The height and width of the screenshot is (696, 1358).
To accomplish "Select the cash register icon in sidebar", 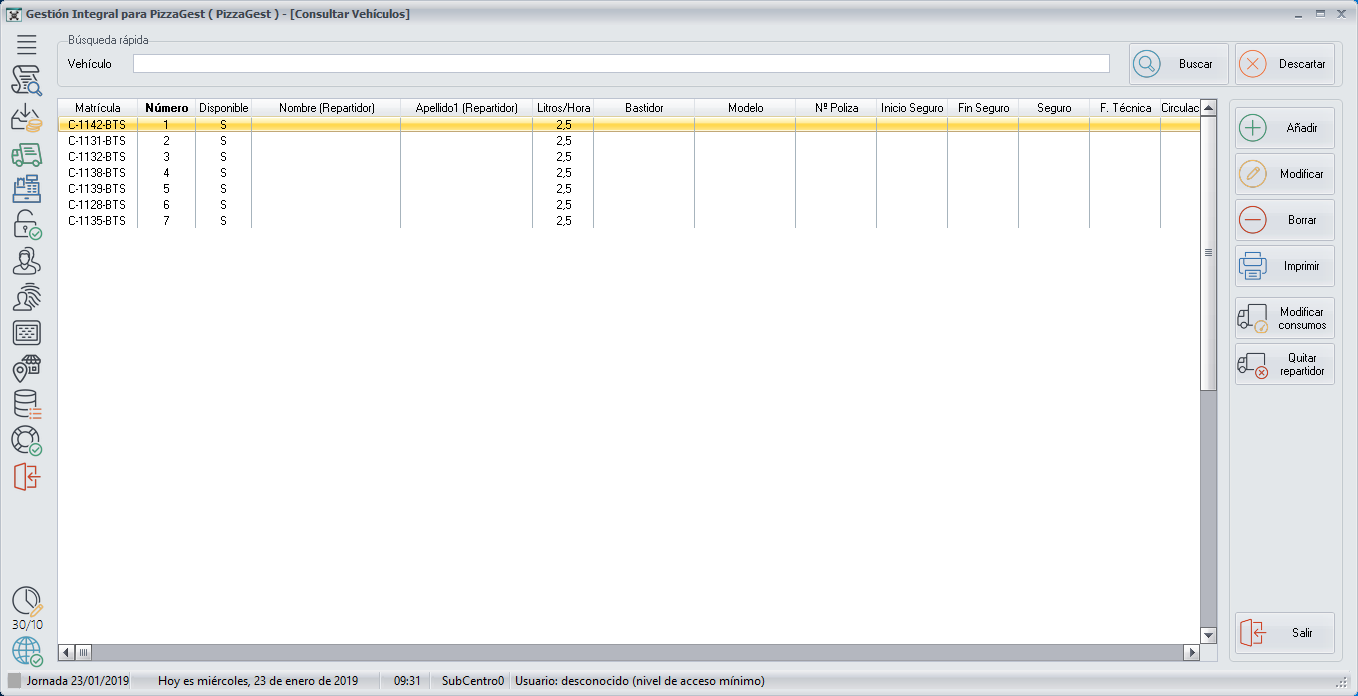I will tap(26, 189).
